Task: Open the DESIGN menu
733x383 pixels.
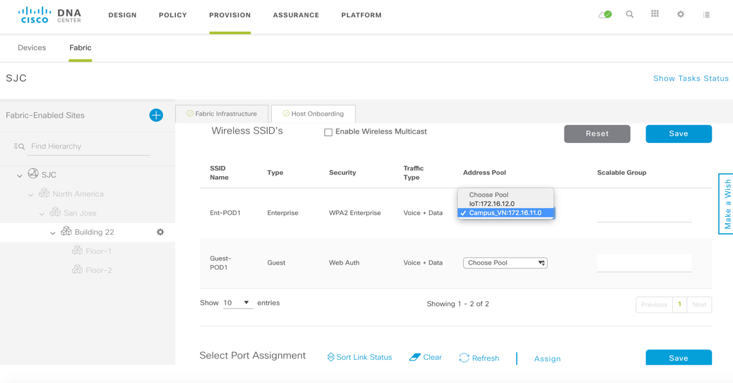Action: coord(122,15)
